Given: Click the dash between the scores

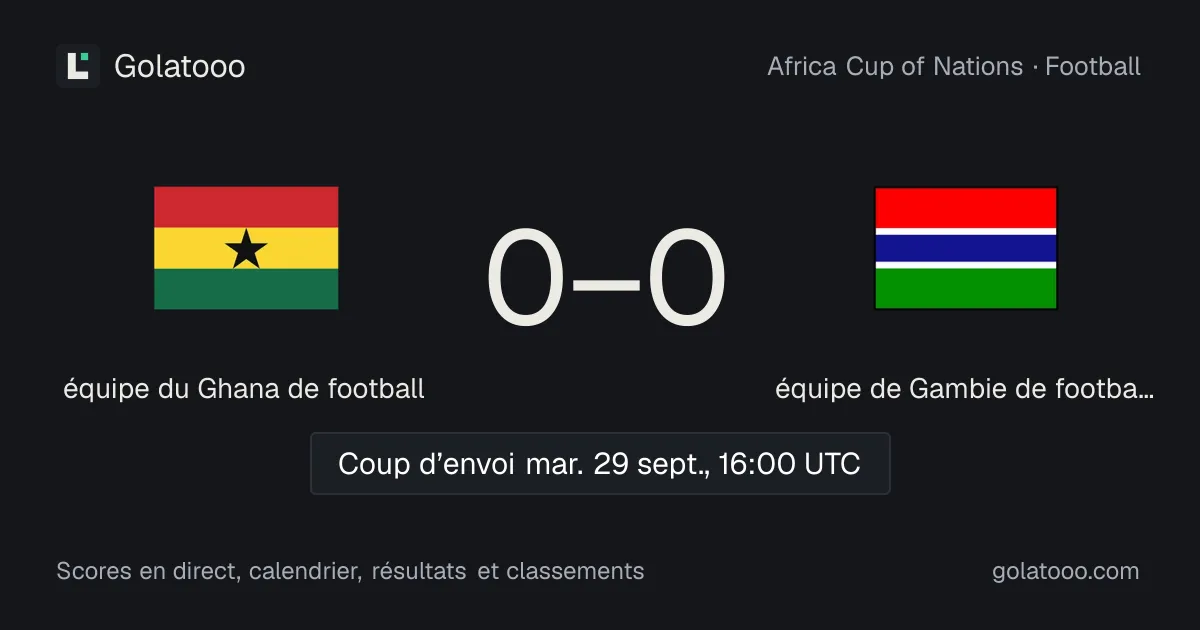Looking at the screenshot, I should pos(606,283).
